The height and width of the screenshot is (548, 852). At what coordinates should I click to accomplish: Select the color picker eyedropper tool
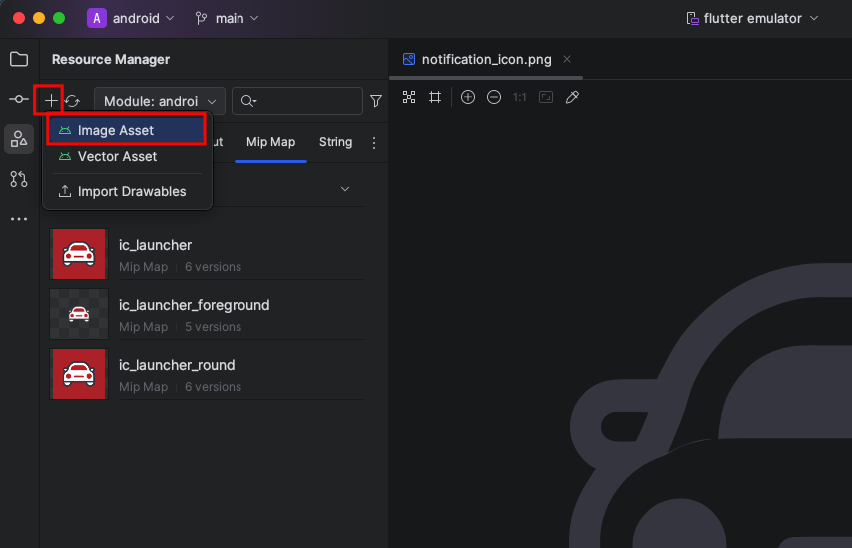point(572,97)
